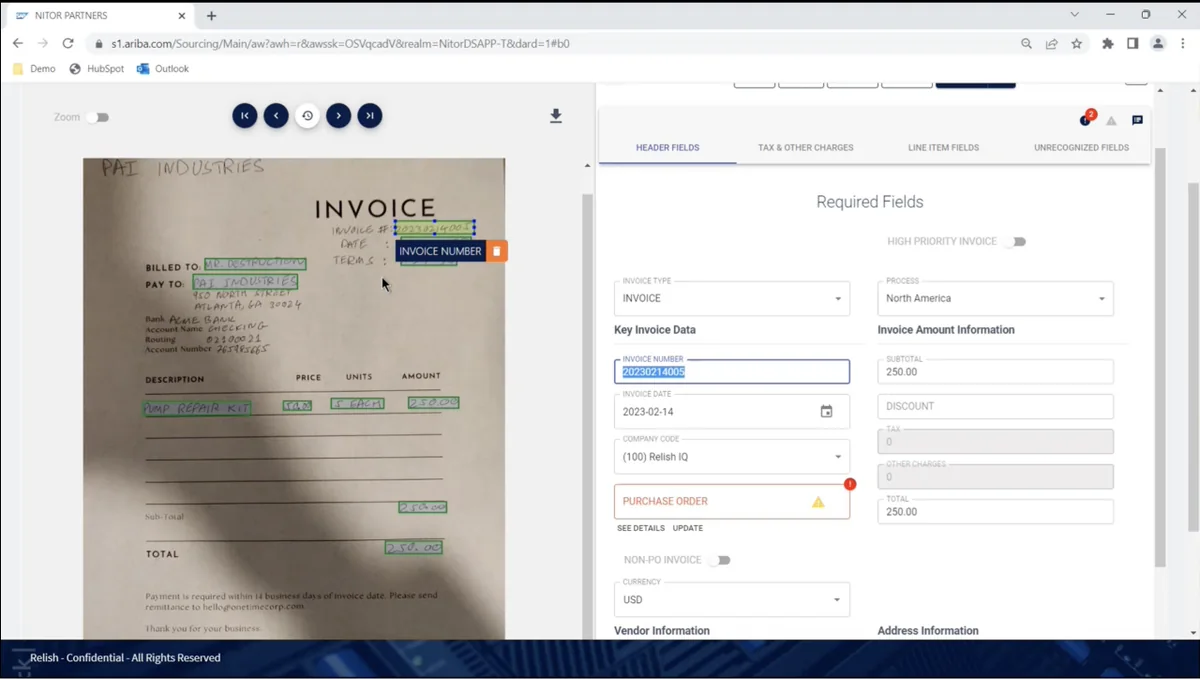Image resolution: width=1200 pixels, height=679 pixels.
Task: Open the error notifications icon with badge
Action: point(1086,119)
